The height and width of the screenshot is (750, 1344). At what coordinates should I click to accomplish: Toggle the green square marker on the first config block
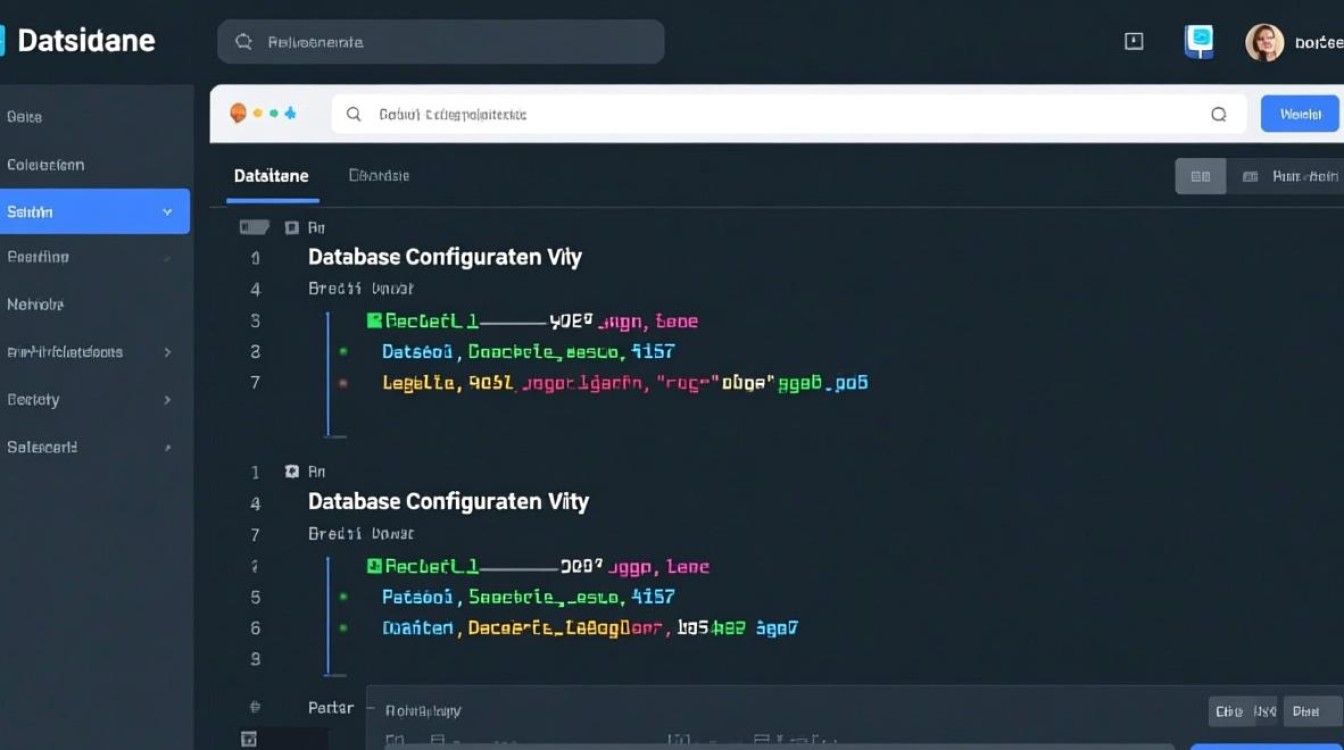click(374, 321)
